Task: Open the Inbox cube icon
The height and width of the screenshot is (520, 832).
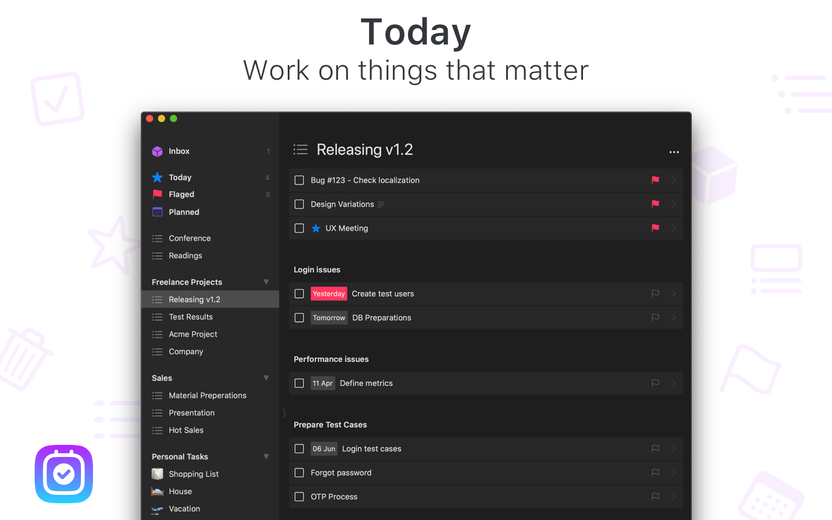Action: pyautogui.click(x=157, y=151)
